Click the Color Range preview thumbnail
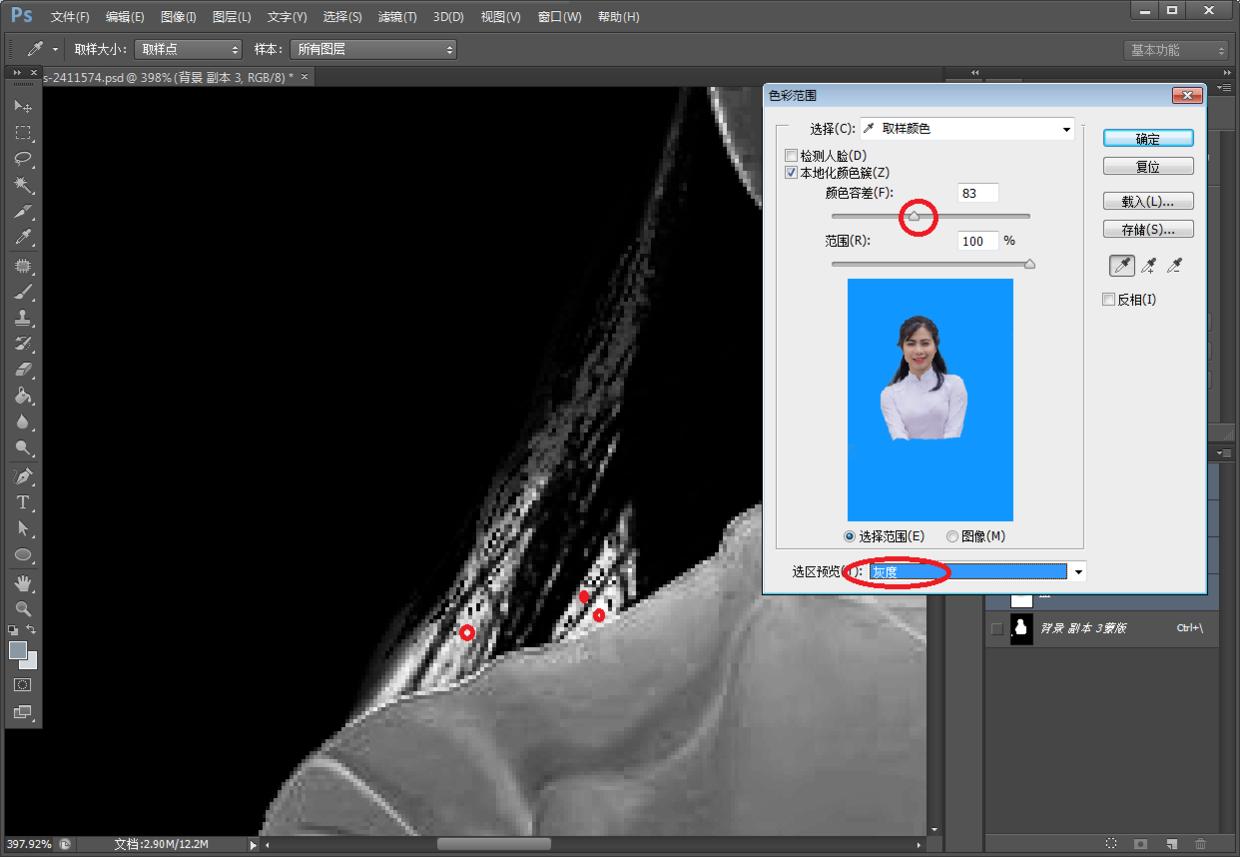 pos(930,399)
